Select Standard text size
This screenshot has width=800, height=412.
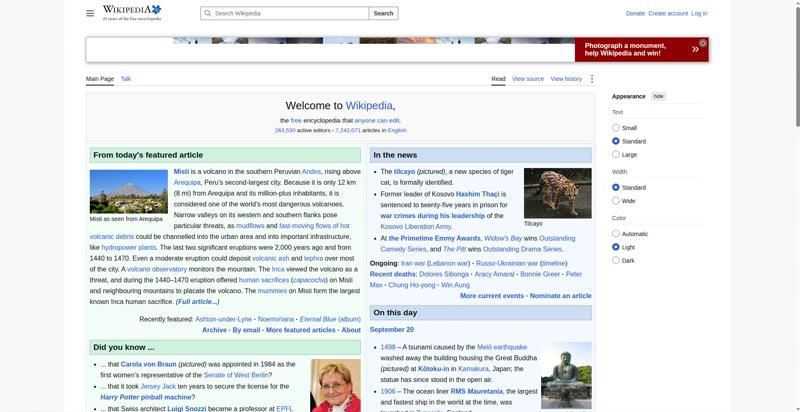tap(616, 141)
